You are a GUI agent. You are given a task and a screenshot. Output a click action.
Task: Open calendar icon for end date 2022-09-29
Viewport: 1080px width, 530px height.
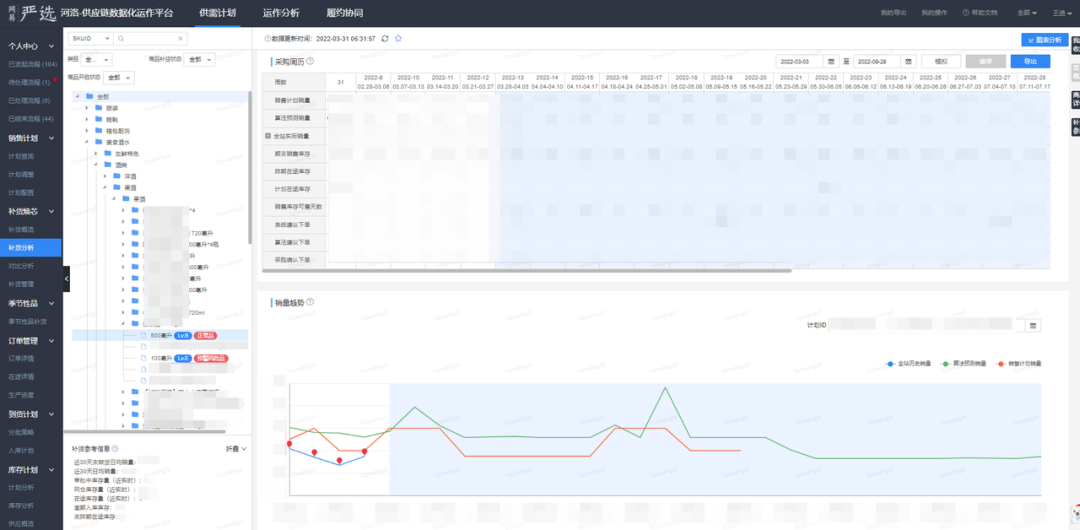coord(908,61)
